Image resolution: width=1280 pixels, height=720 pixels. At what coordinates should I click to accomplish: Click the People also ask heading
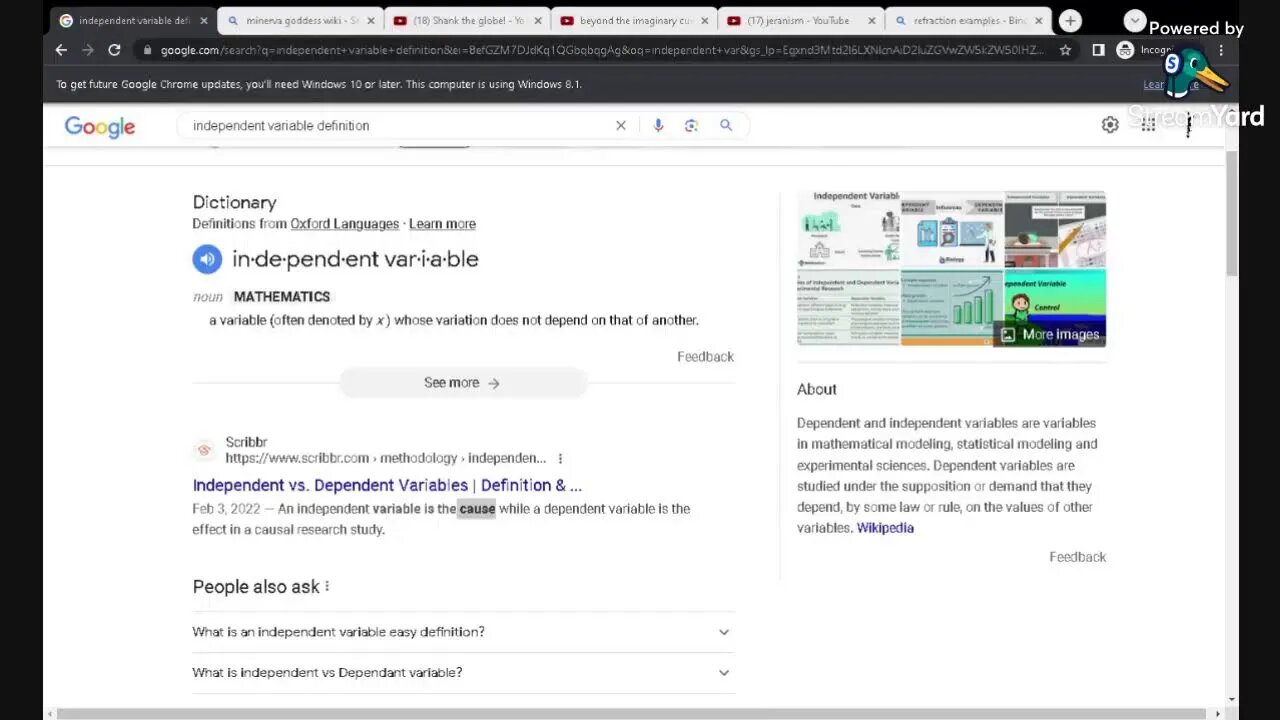(256, 587)
